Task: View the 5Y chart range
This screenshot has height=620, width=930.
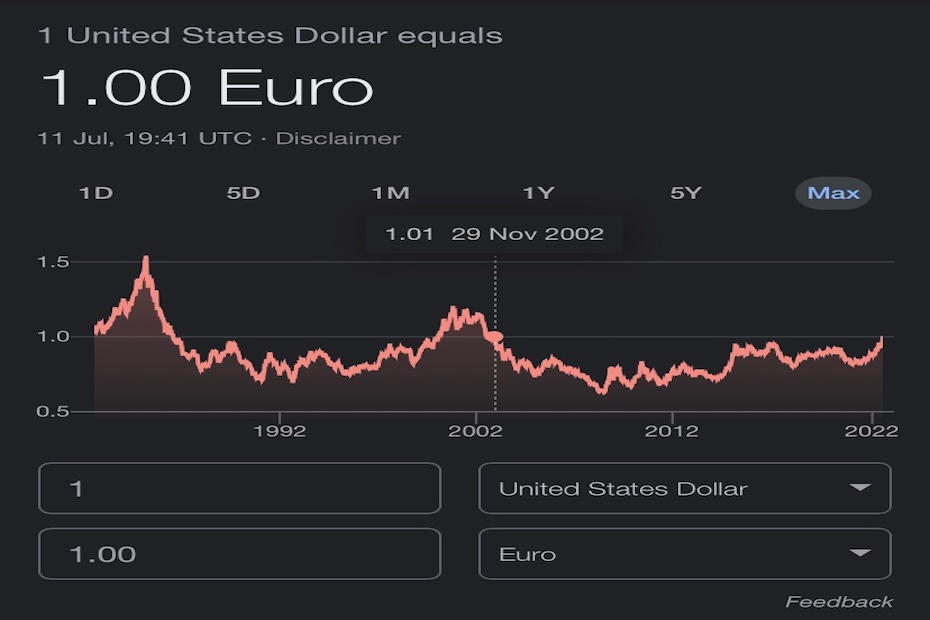Action: [x=686, y=192]
